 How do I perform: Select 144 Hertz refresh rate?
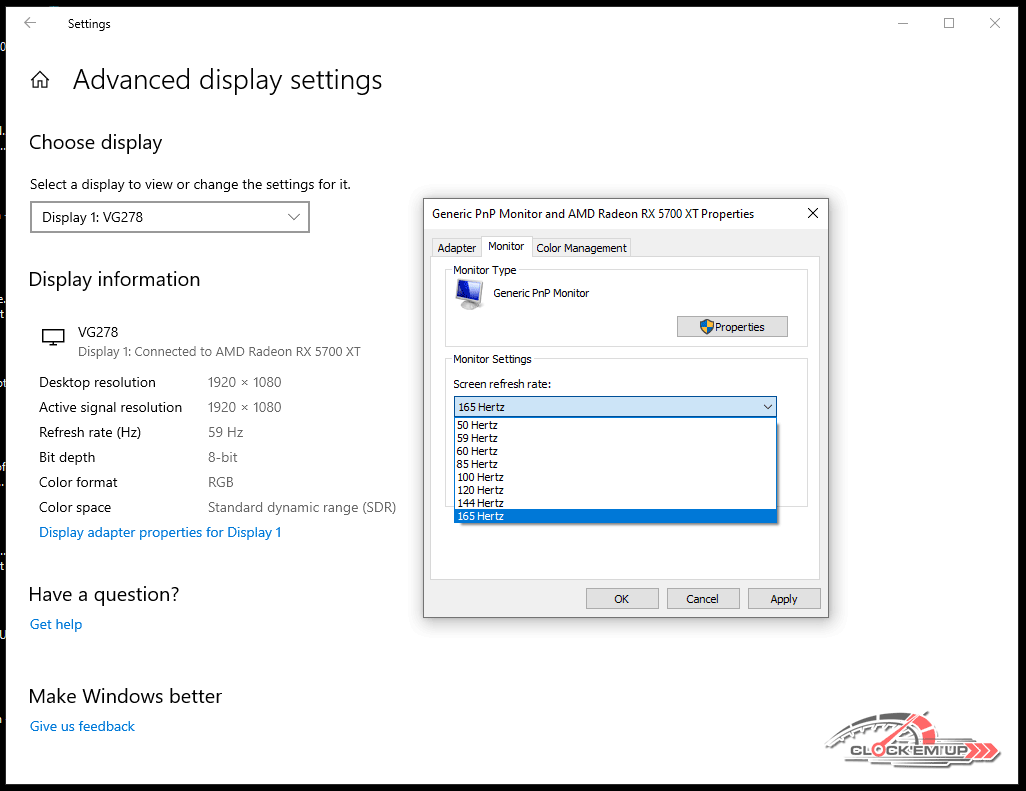(x=480, y=503)
